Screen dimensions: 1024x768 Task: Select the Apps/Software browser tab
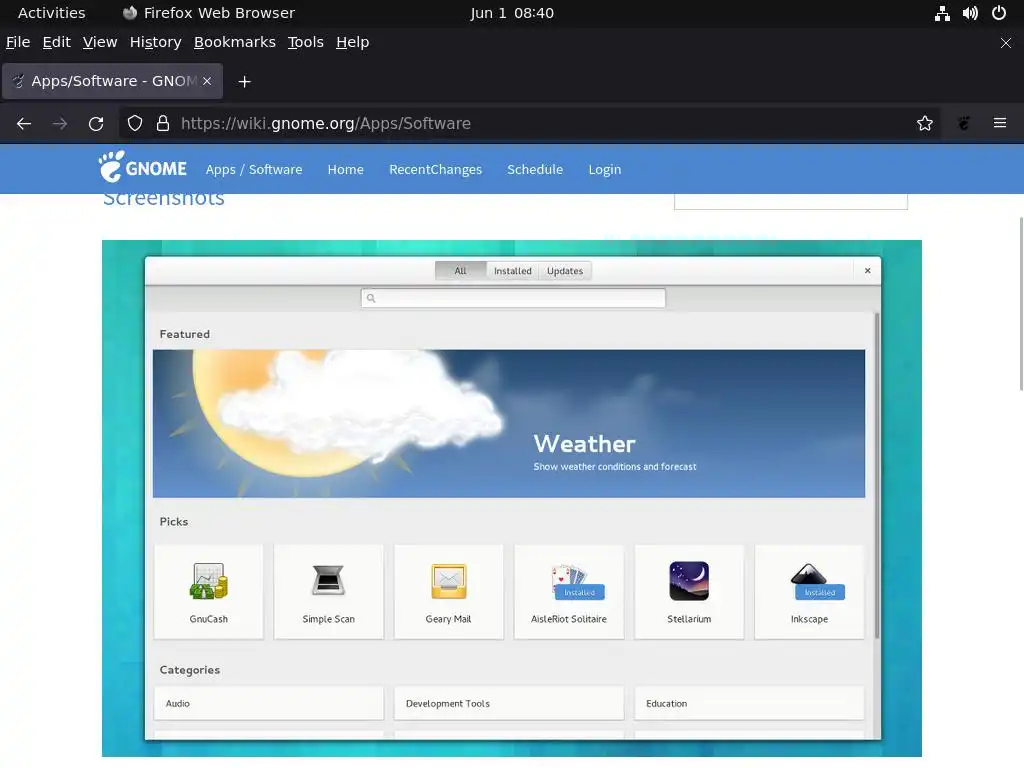tap(112, 81)
